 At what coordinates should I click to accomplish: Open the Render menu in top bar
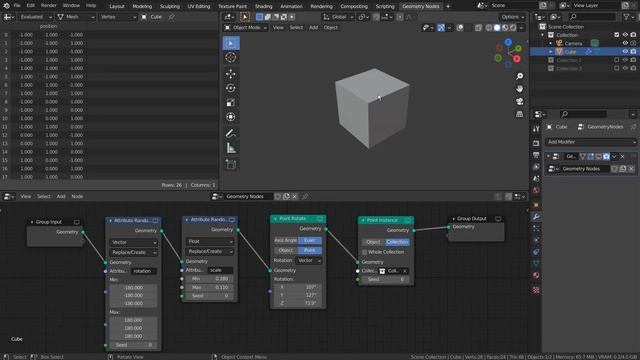[x=49, y=6]
